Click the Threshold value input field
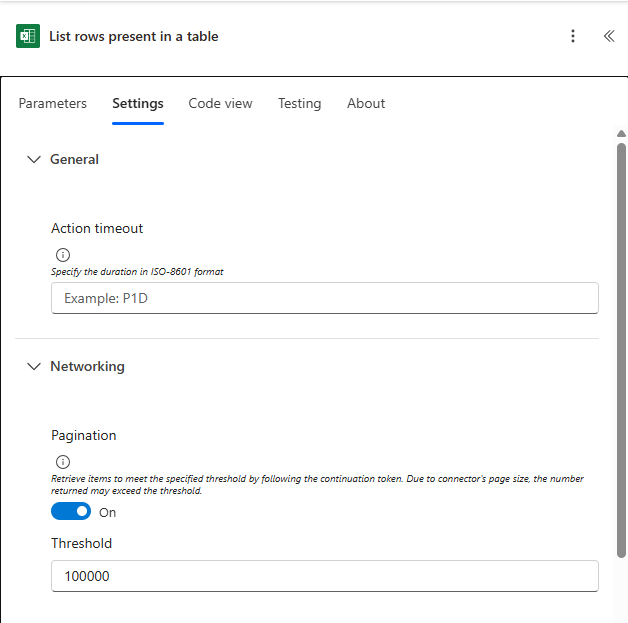This screenshot has height=623, width=628. [325, 576]
